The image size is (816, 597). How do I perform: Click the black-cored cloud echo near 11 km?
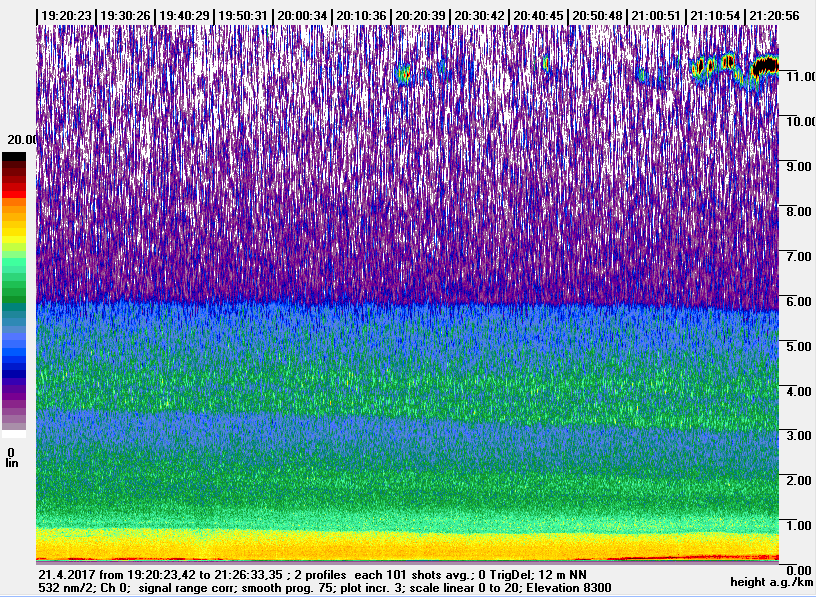click(766, 66)
